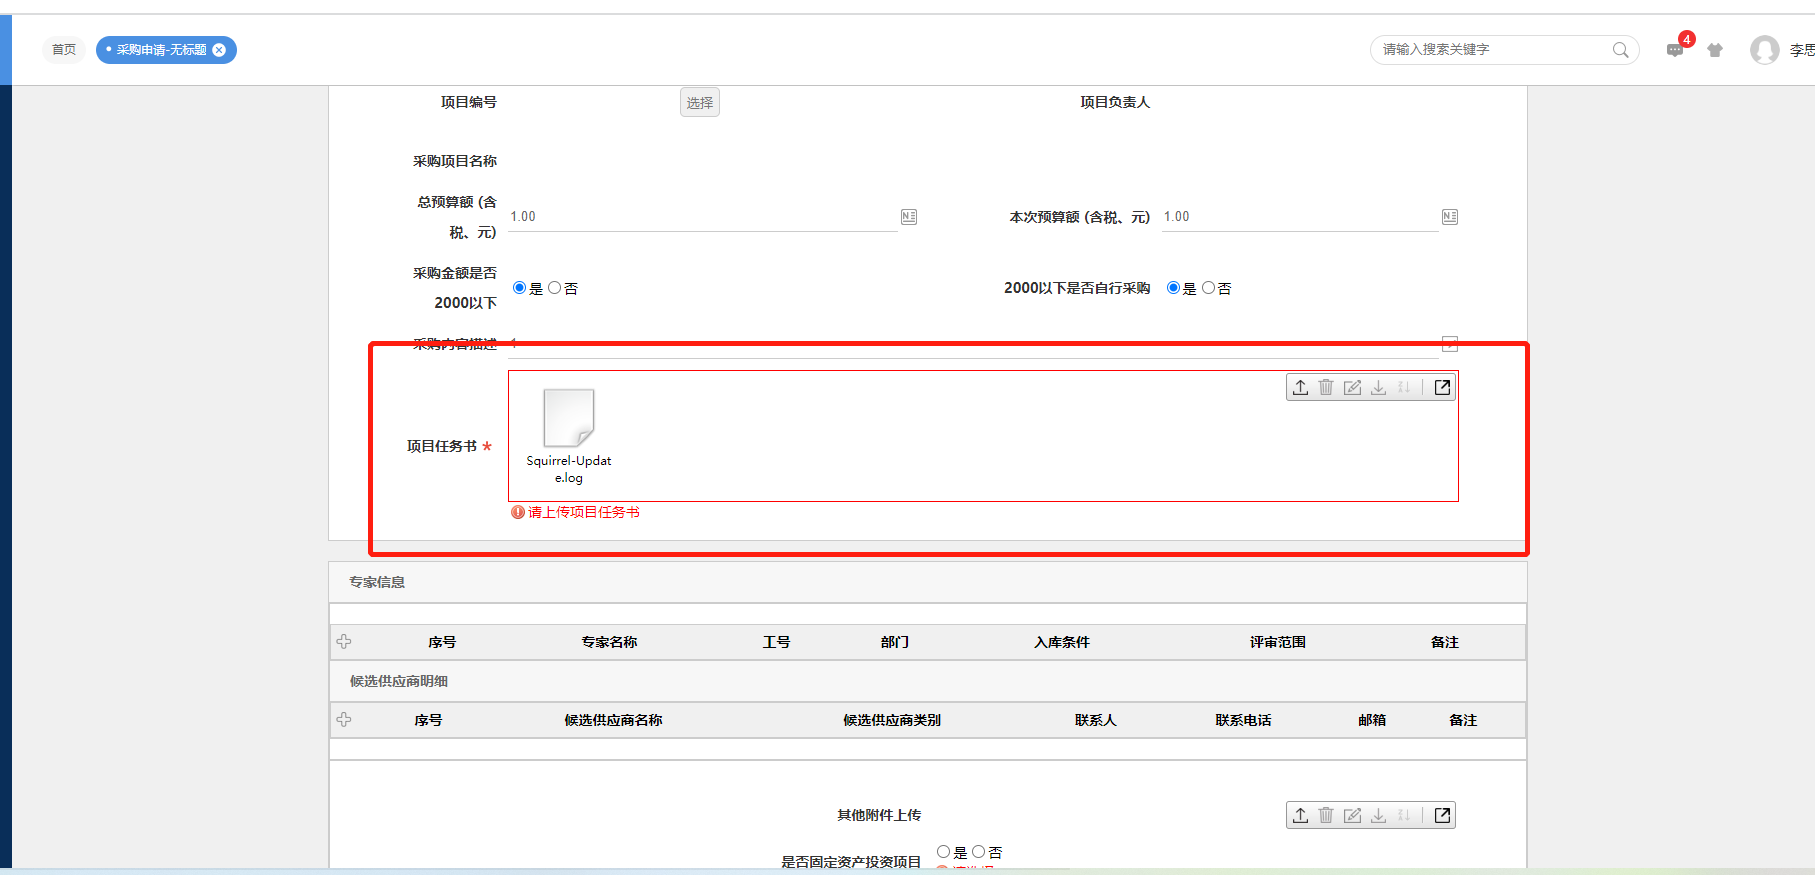Image resolution: width=1815 pixels, height=875 pixels.
Task: Add a row to 专家信息 table
Action: pos(344,642)
